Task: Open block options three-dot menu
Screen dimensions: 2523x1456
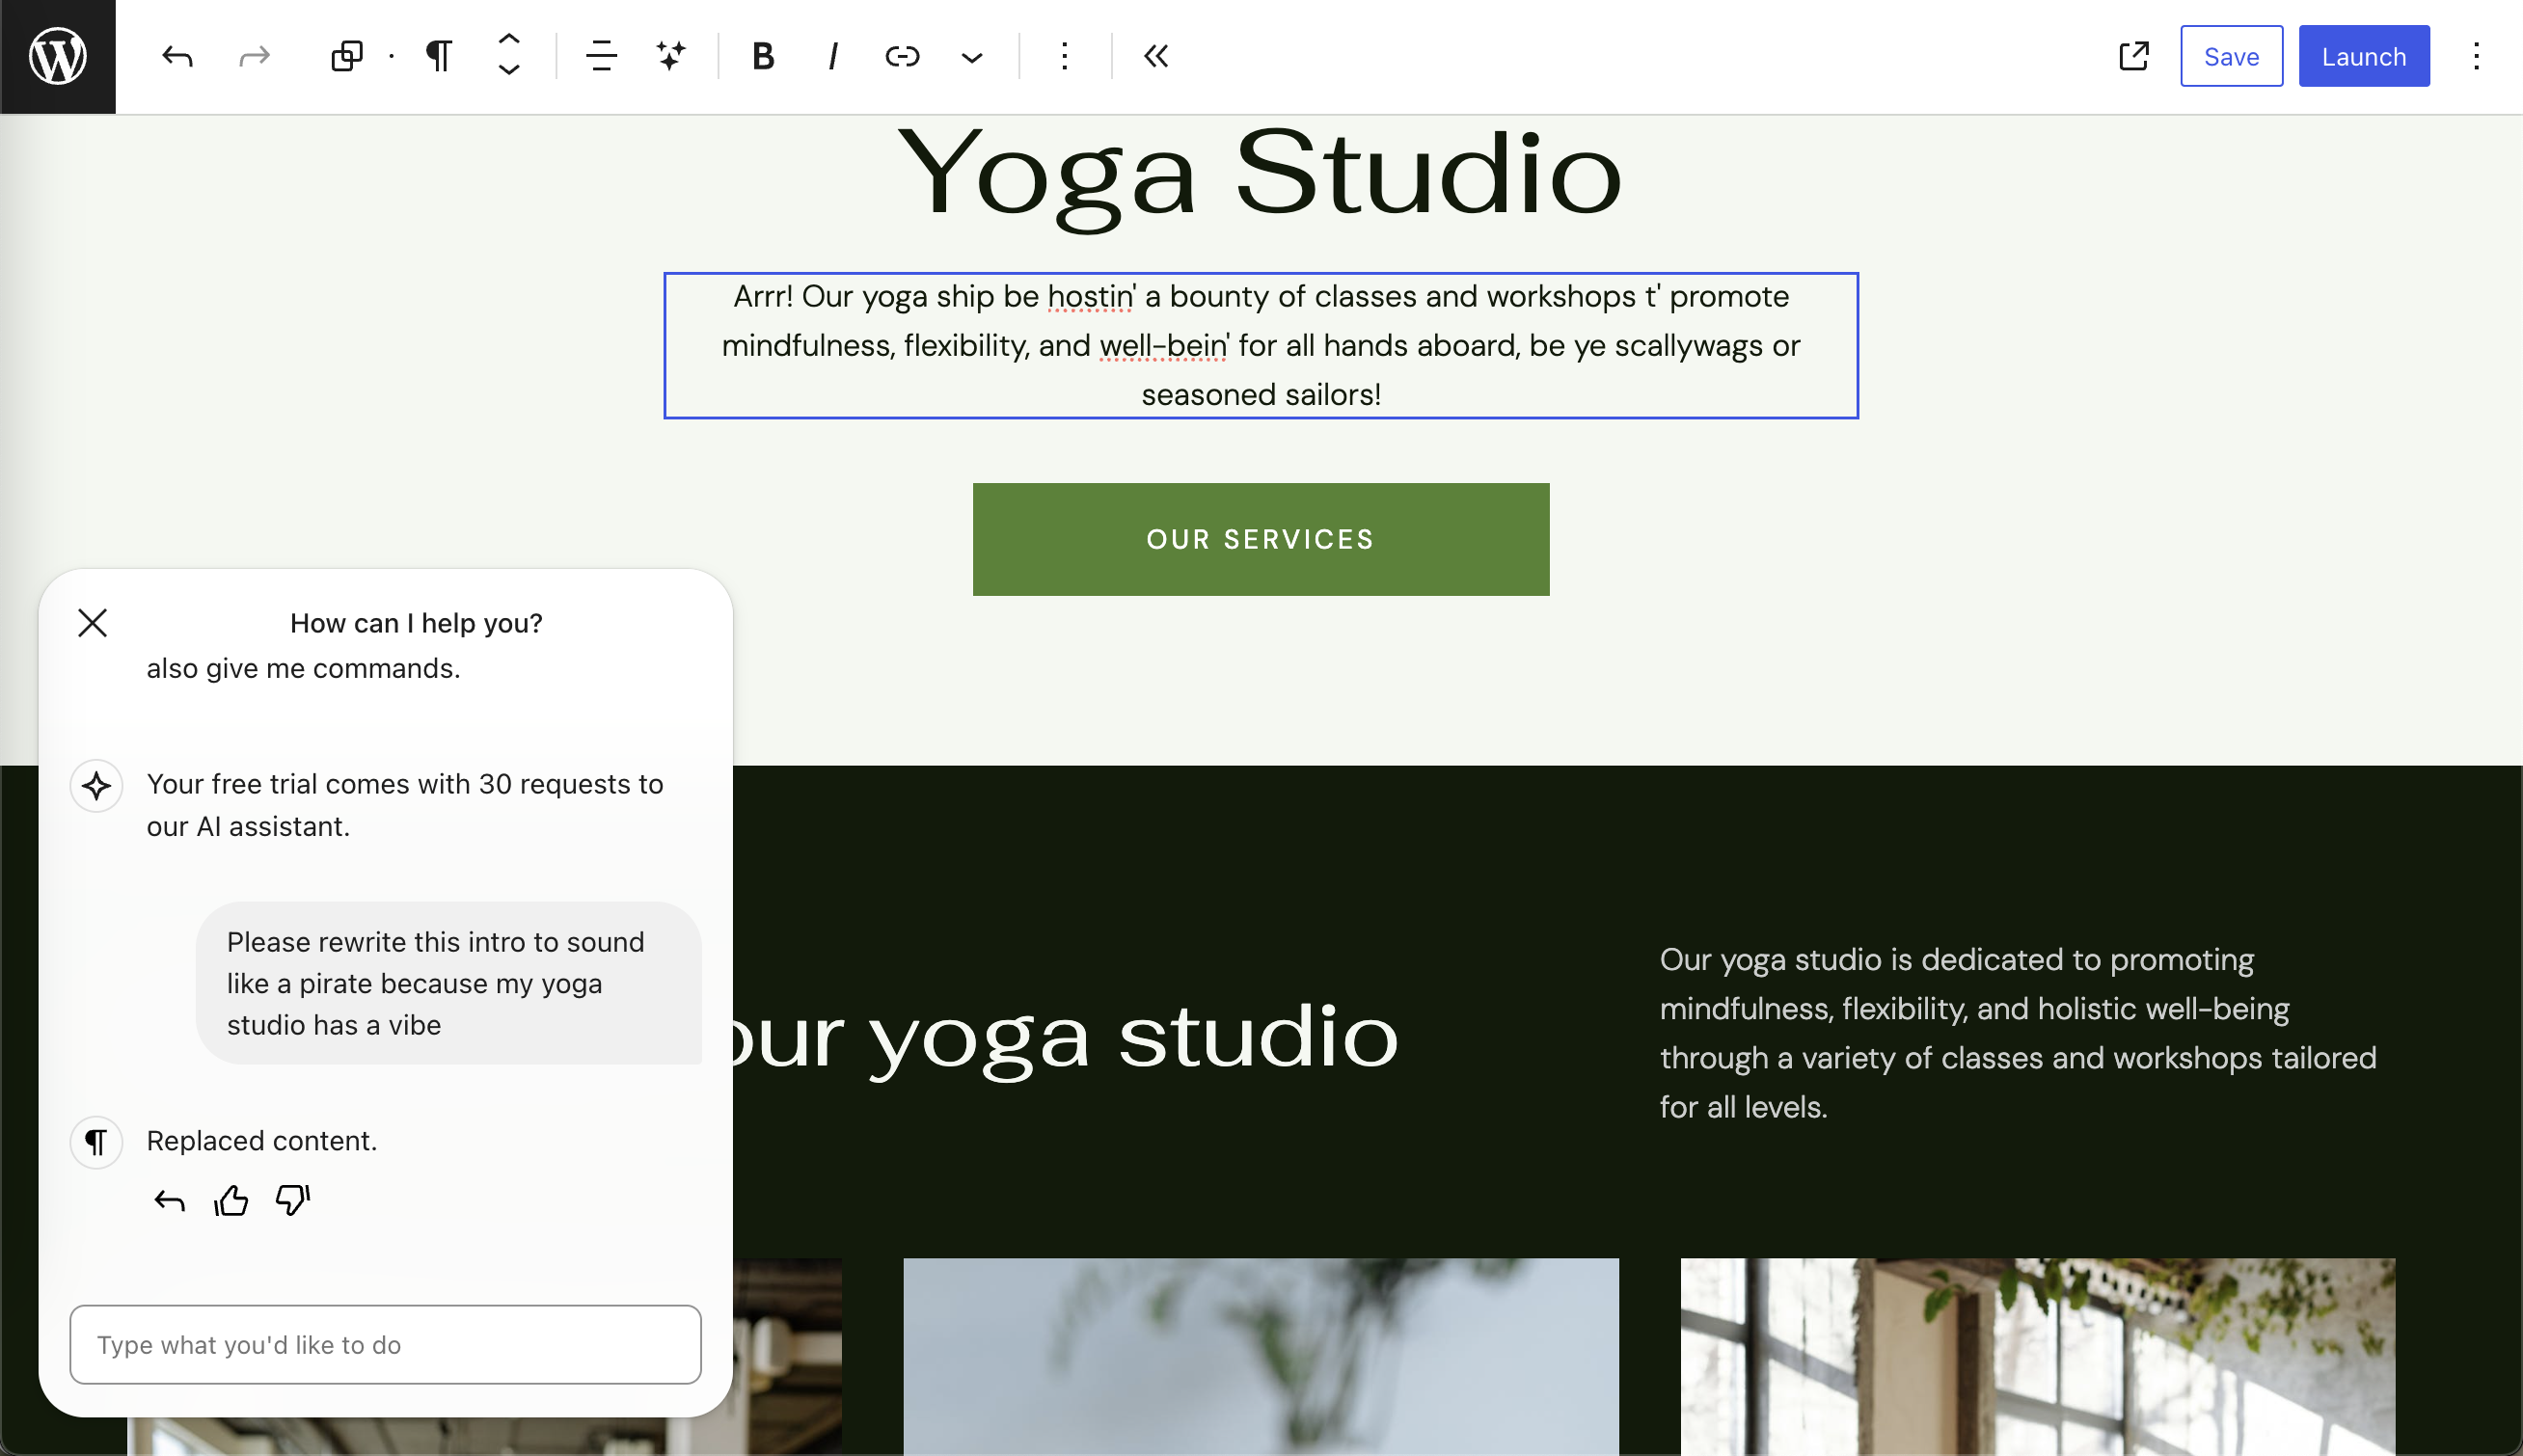Action: pyautogui.click(x=1064, y=56)
